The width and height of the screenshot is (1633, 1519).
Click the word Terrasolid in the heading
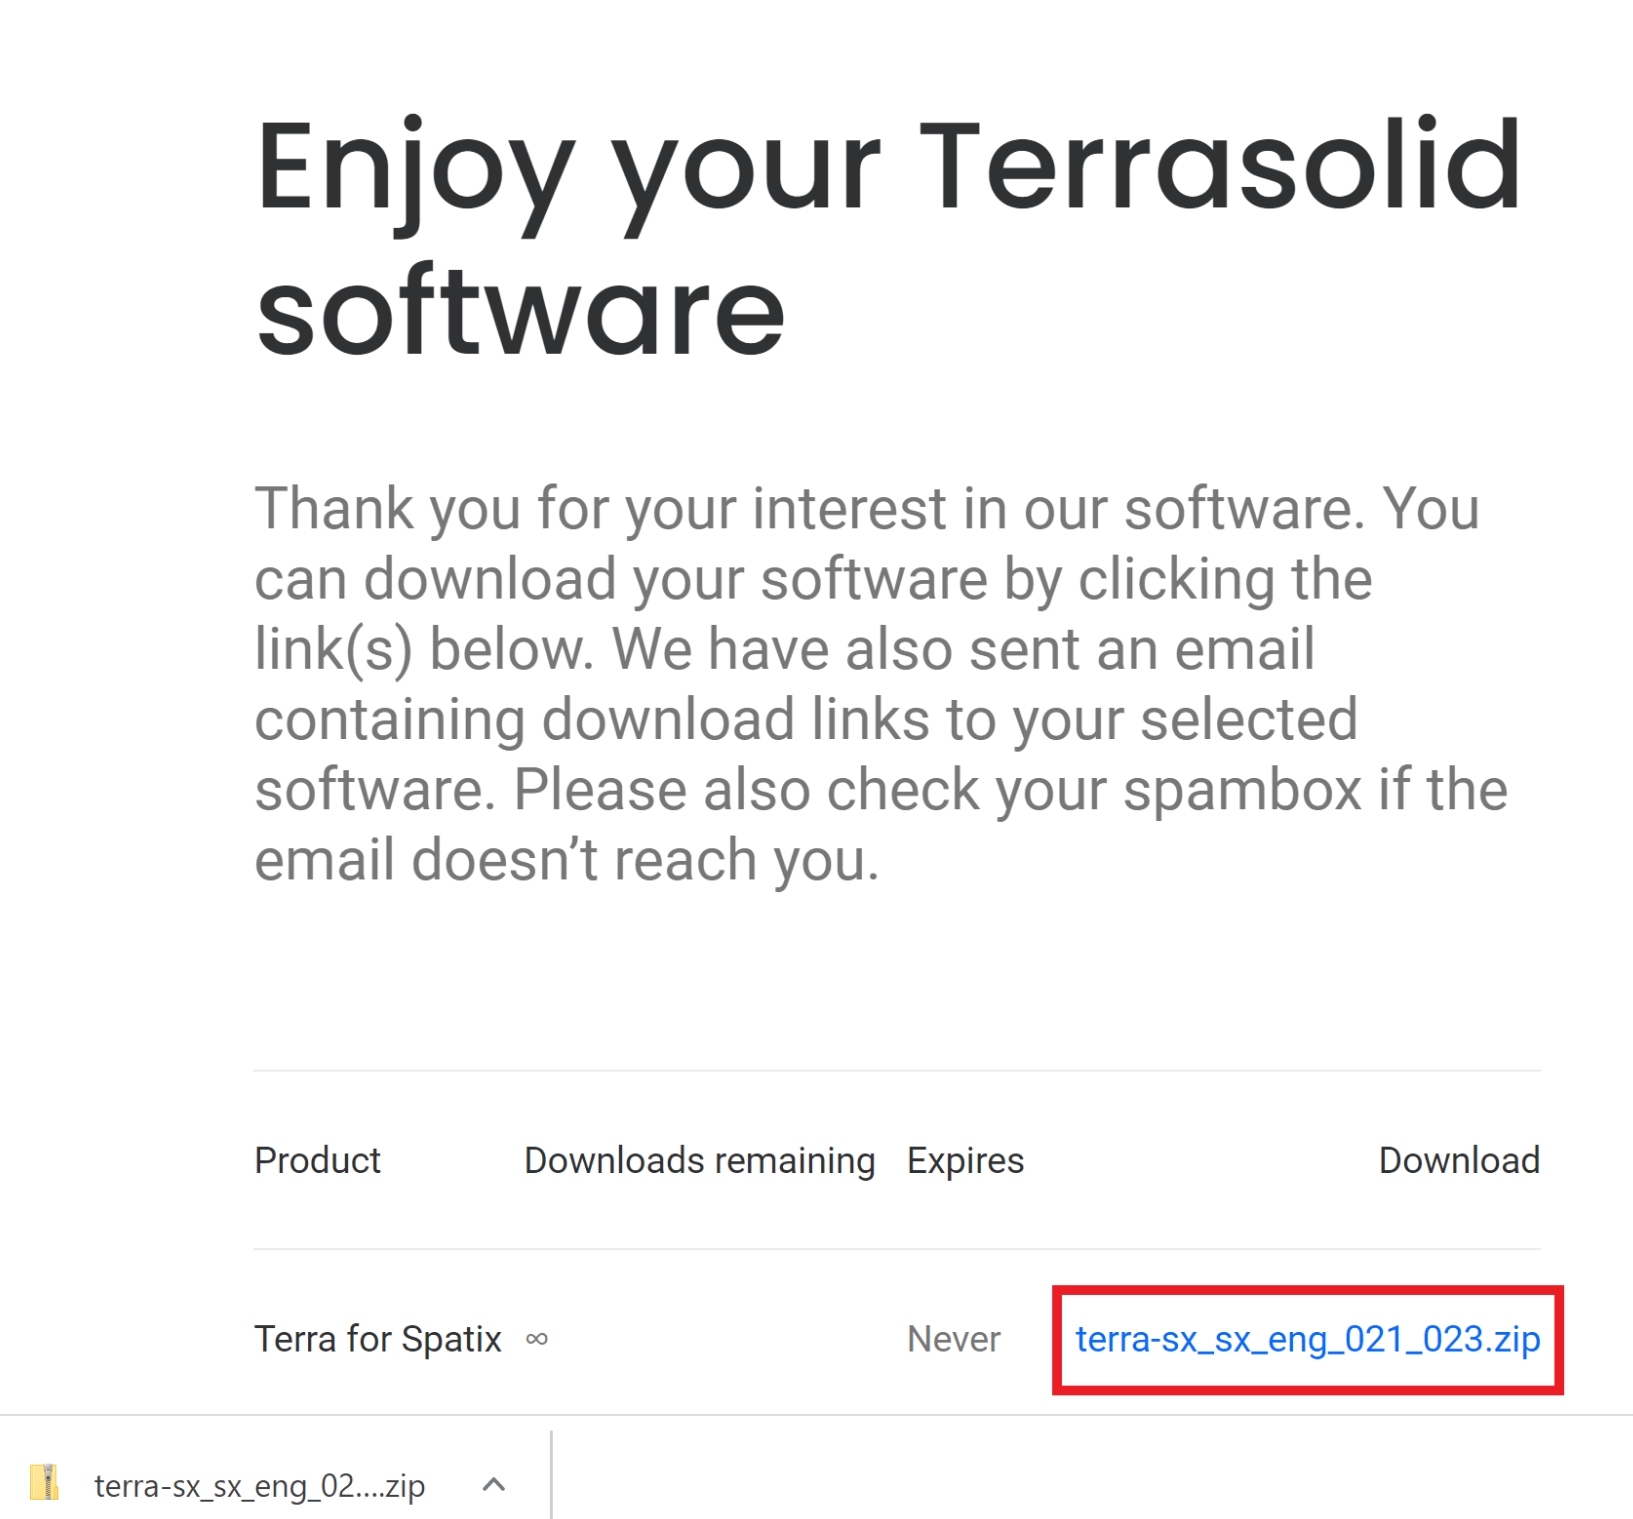pos(1220,167)
